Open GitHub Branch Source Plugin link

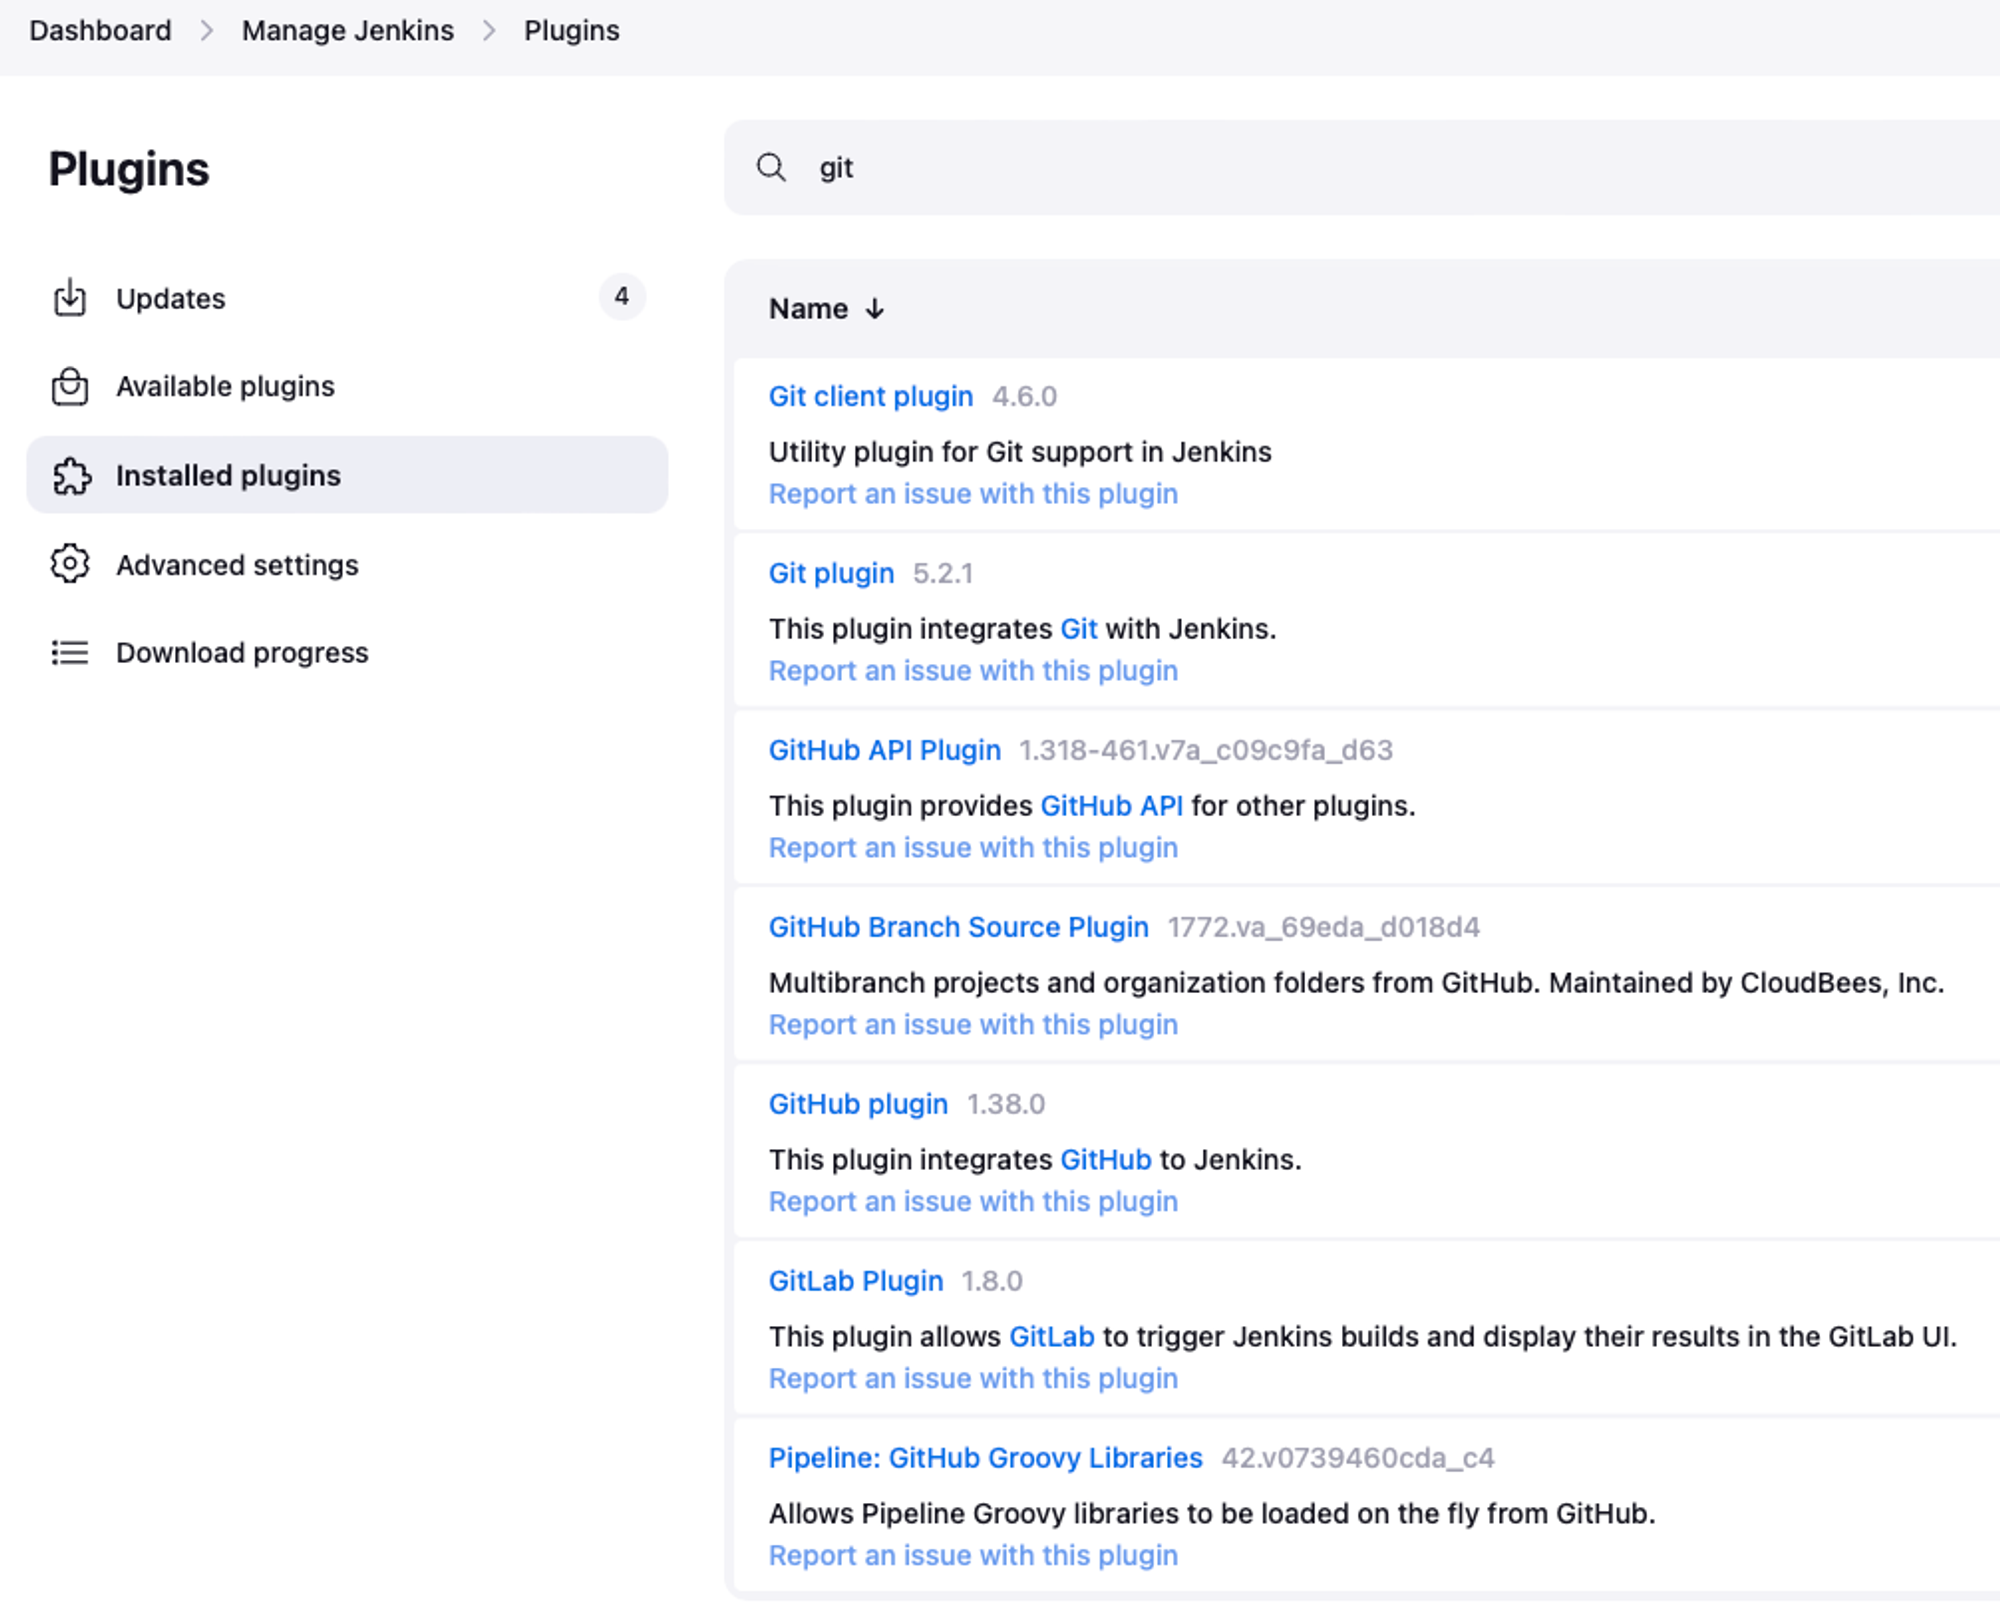(958, 927)
